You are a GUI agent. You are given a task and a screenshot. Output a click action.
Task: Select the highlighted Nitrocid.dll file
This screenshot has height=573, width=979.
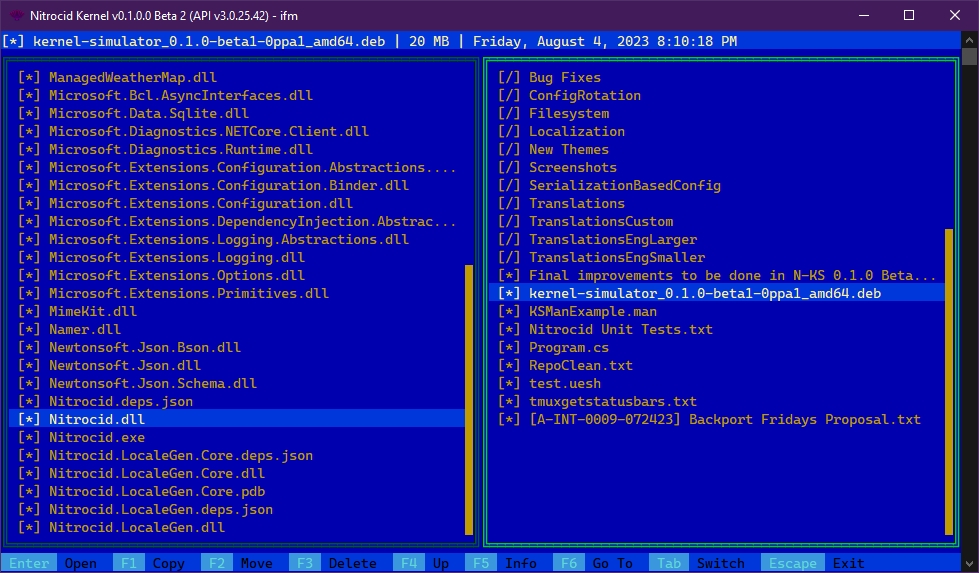tap(96, 419)
